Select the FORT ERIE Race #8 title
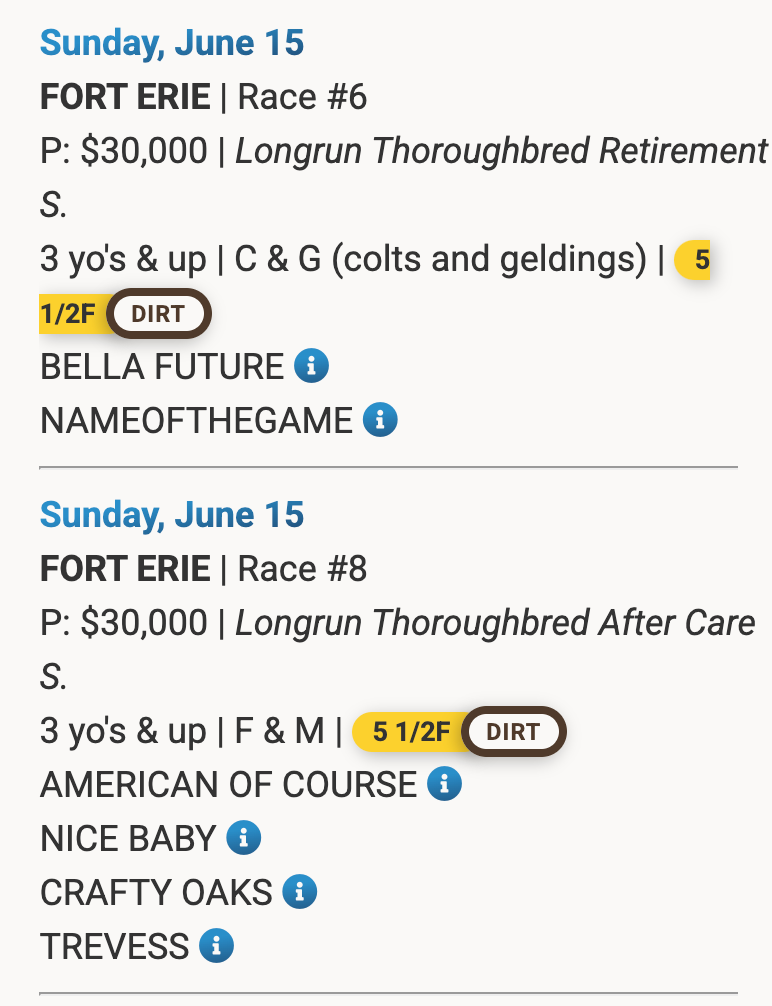The image size is (772, 1006). 203,568
